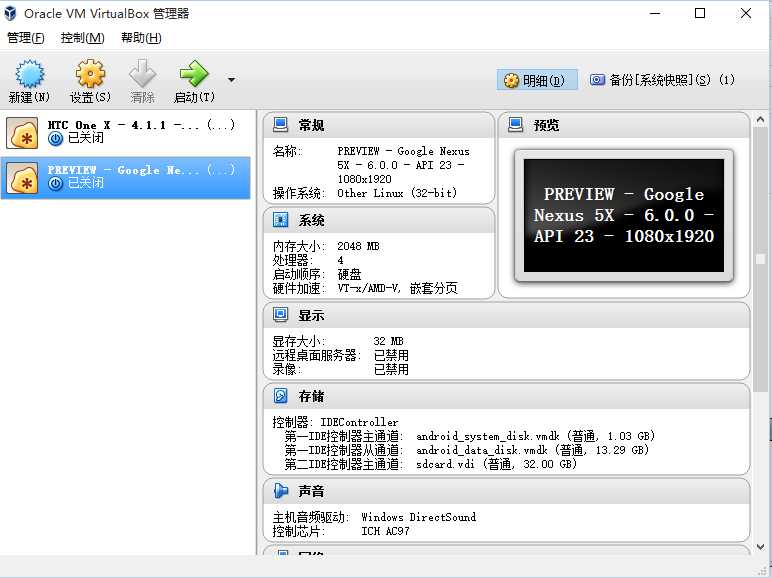Click the Audio (声音) speaker icon
Screen dimensions: 772x578
[x=280, y=490]
